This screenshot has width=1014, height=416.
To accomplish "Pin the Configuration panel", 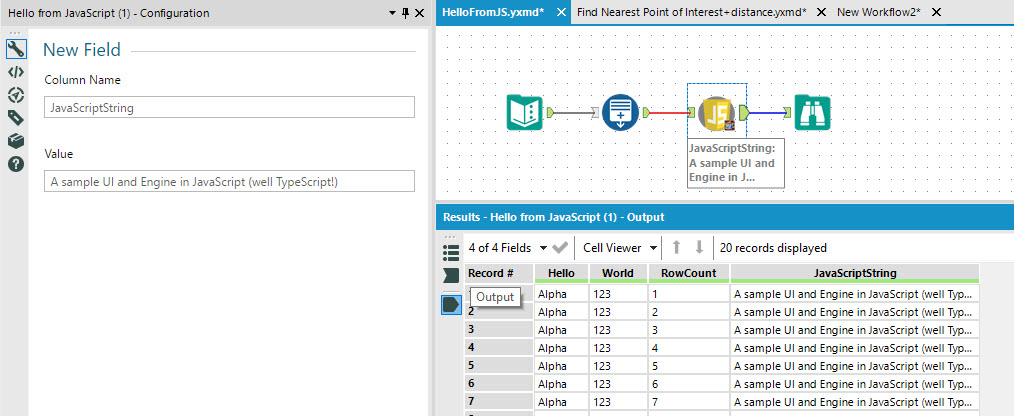I will click(x=406, y=13).
